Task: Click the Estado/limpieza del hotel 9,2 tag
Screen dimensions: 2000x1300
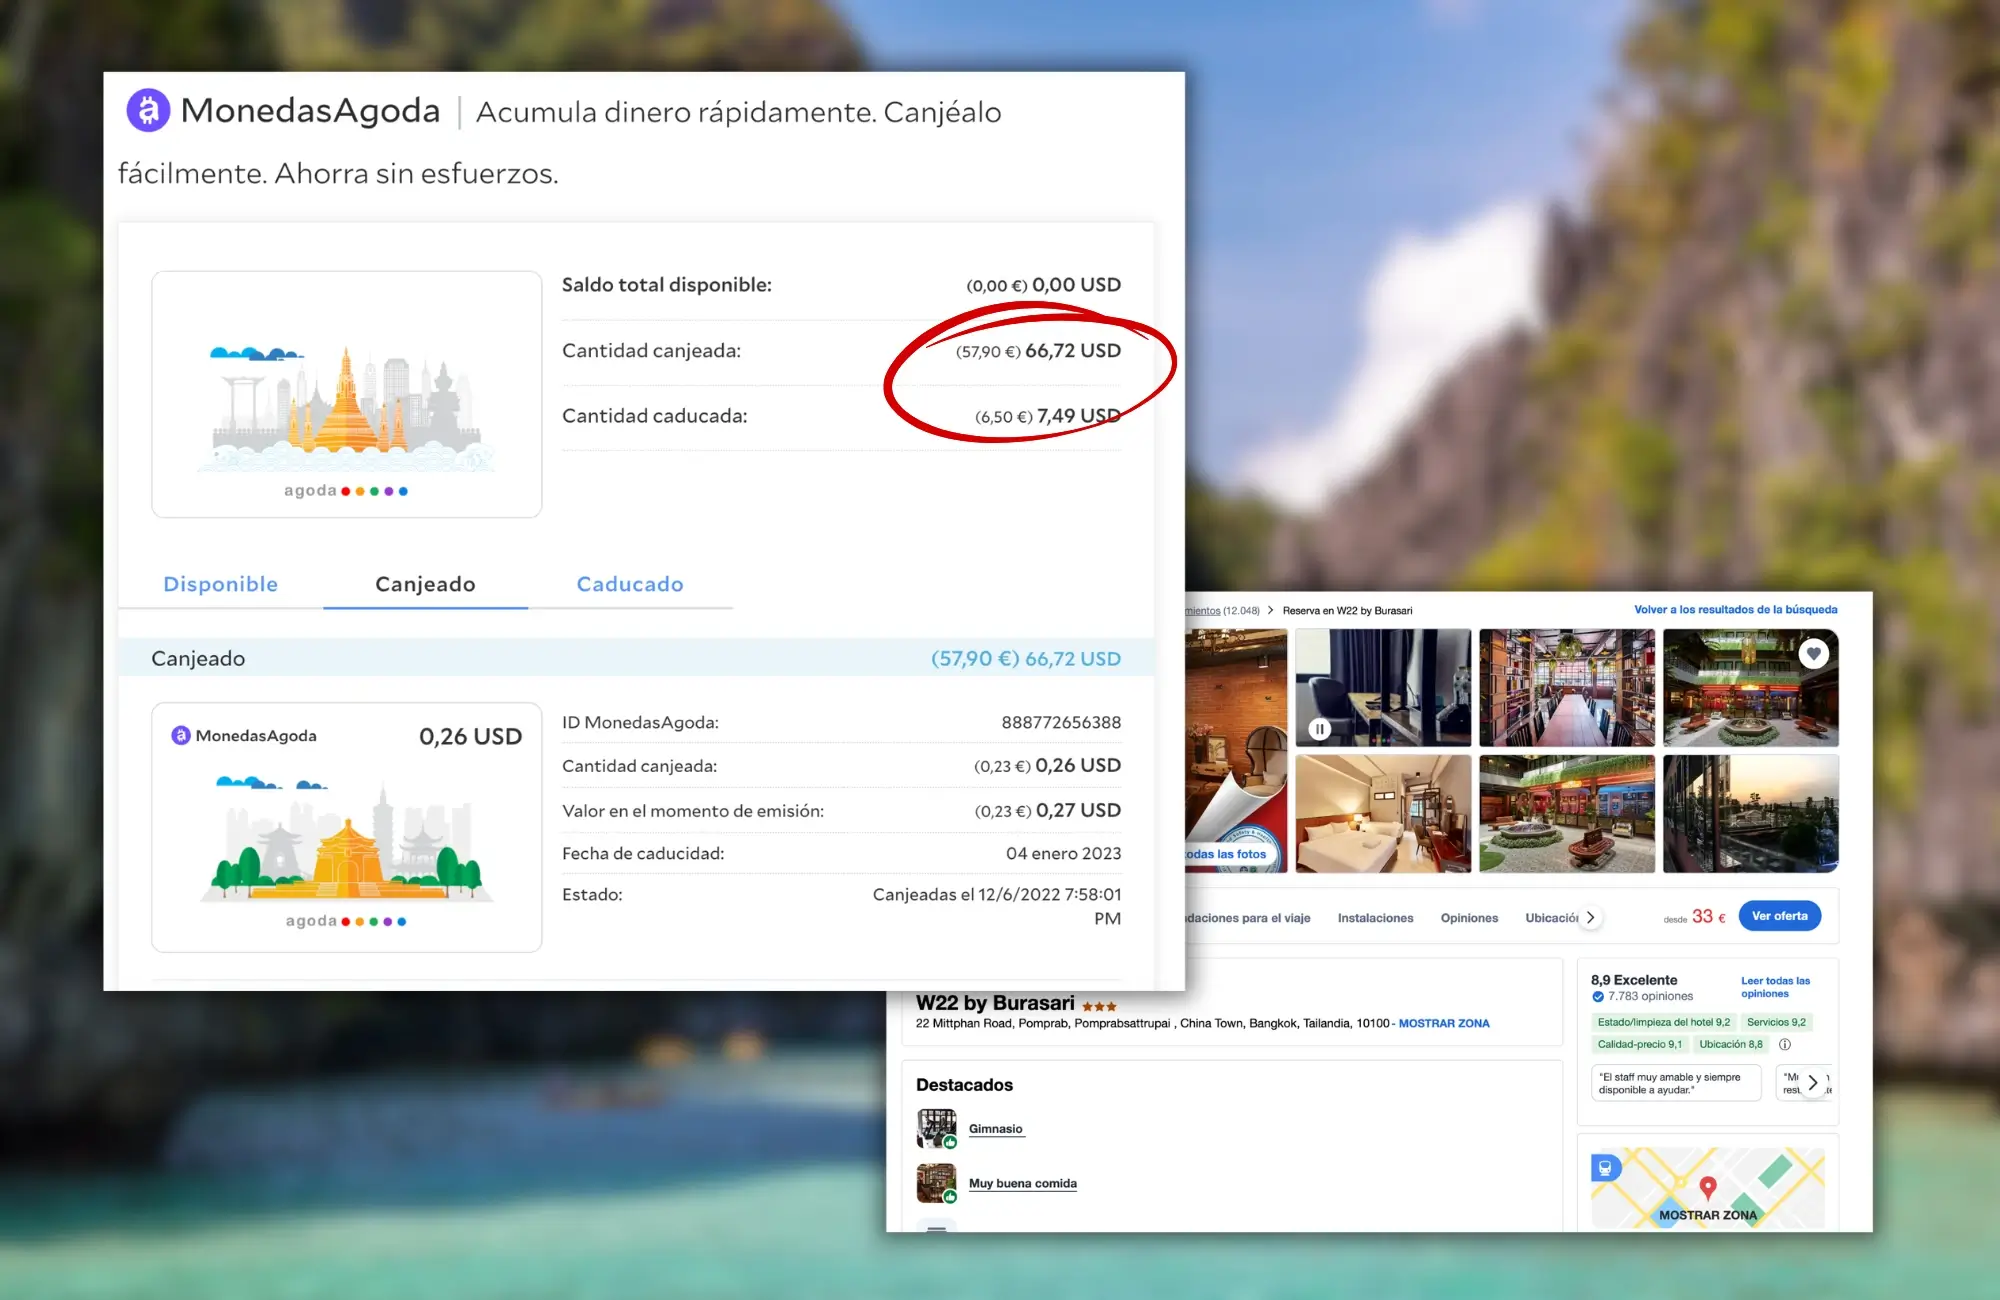Action: (1663, 1022)
